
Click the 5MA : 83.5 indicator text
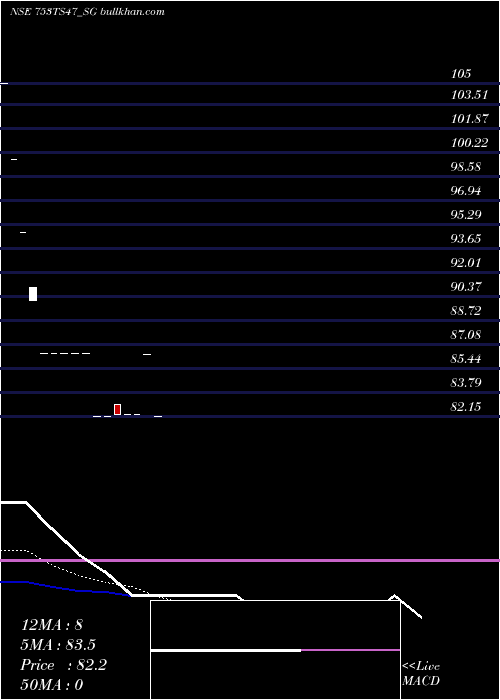[x=58, y=645]
